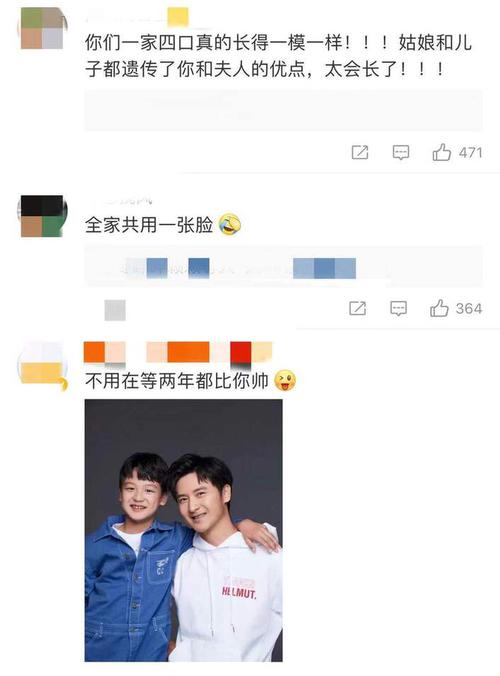View the father and son photo attachment
Screen dimensions: 500x676
[x=184, y=531]
